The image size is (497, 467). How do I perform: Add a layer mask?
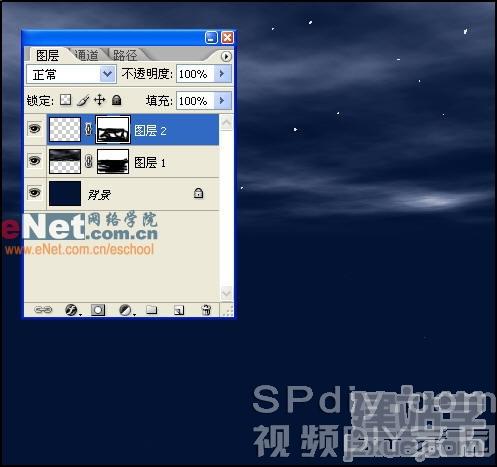click(x=98, y=310)
